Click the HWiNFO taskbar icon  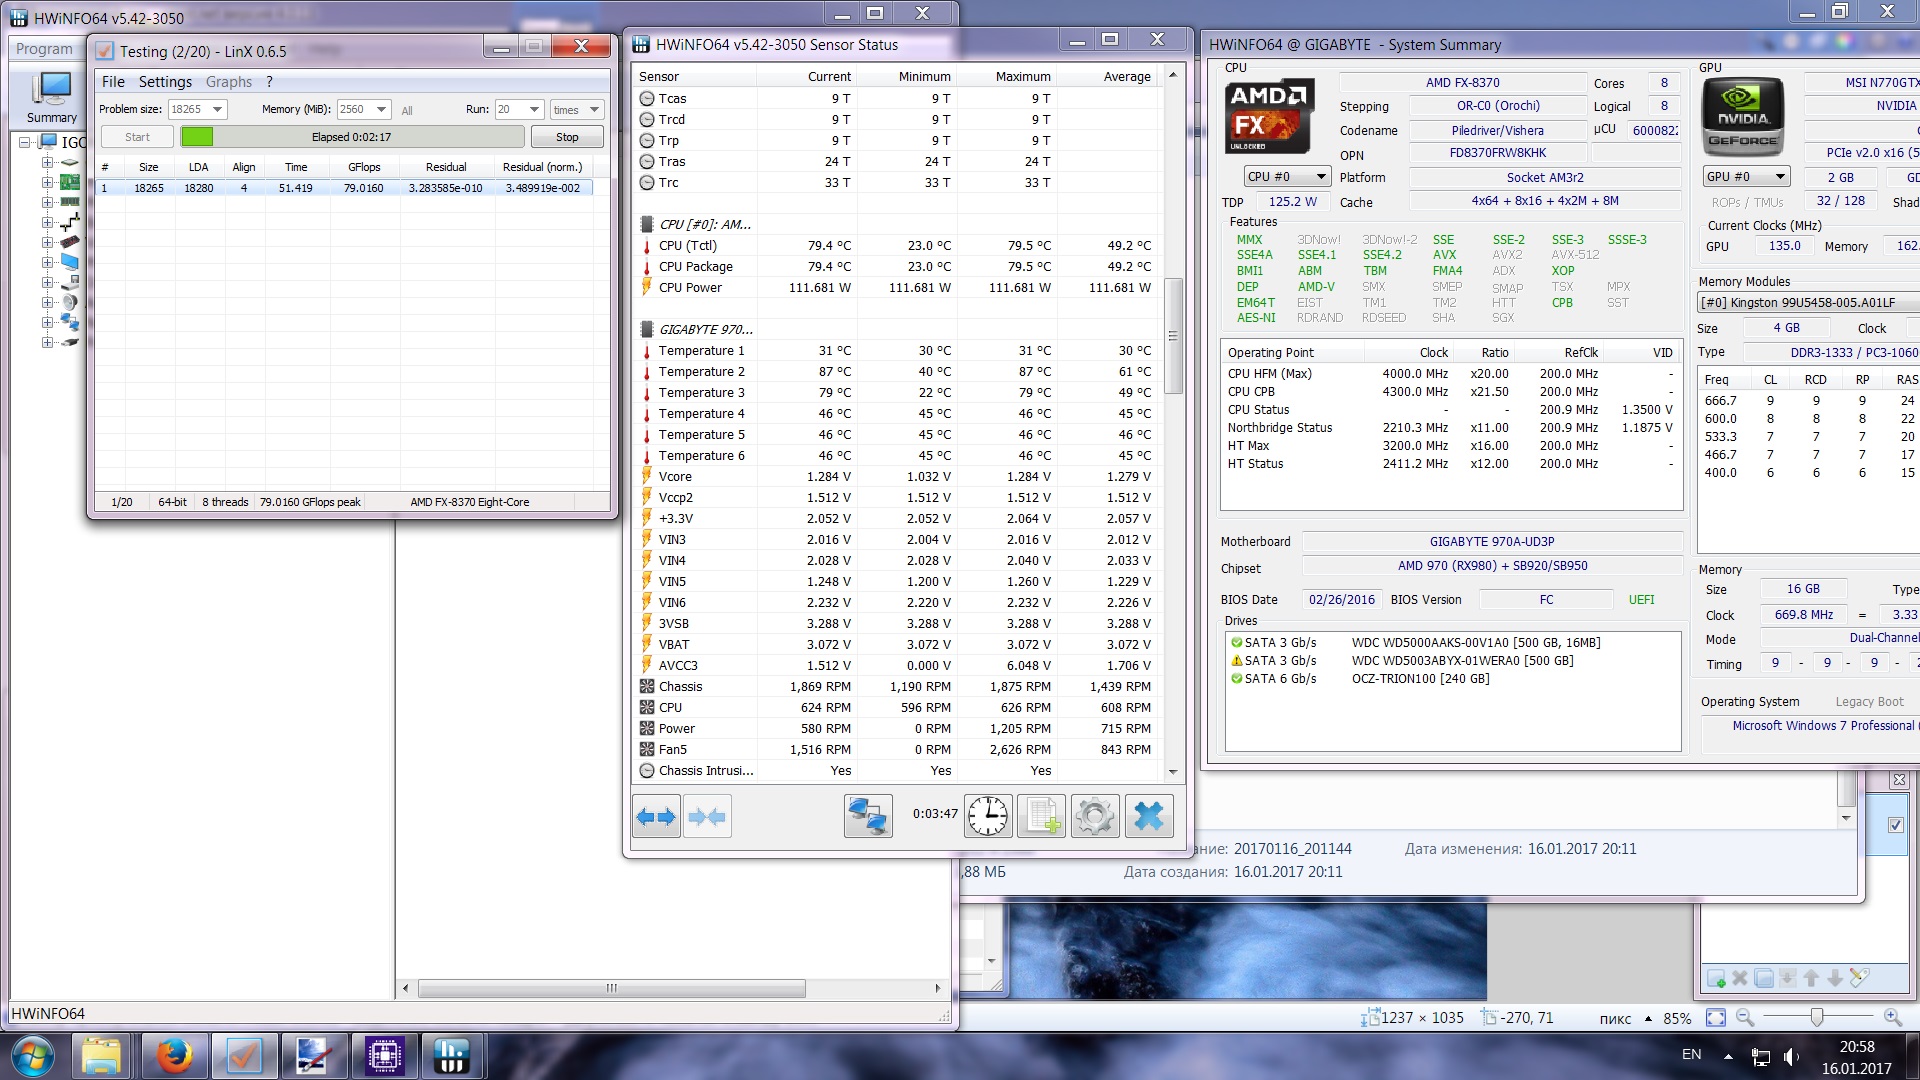452,1055
